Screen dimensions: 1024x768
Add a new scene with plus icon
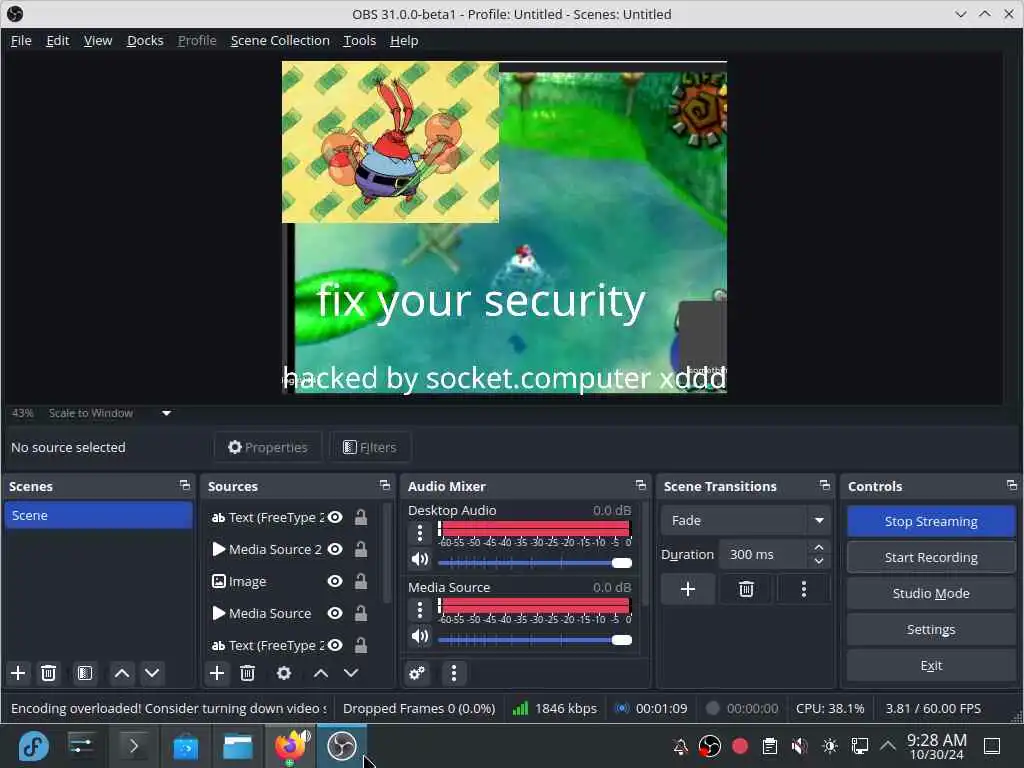pos(18,673)
